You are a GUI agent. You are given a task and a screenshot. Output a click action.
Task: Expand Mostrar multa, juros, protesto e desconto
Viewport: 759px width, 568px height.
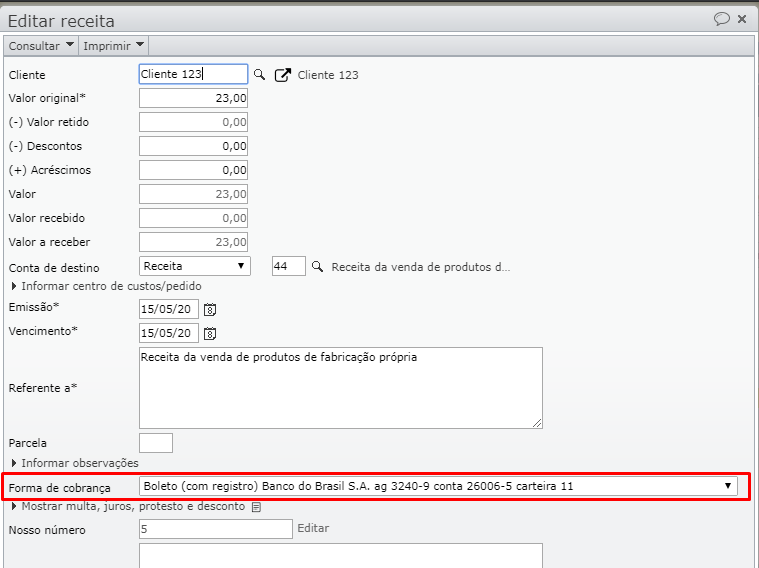pos(129,507)
